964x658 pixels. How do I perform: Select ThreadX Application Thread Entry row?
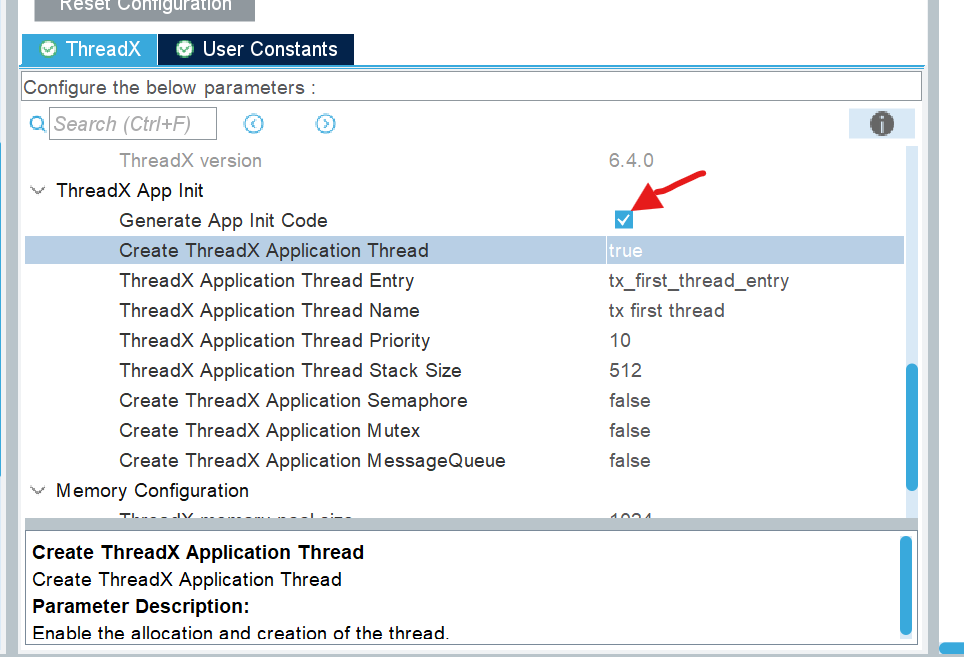click(x=464, y=280)
